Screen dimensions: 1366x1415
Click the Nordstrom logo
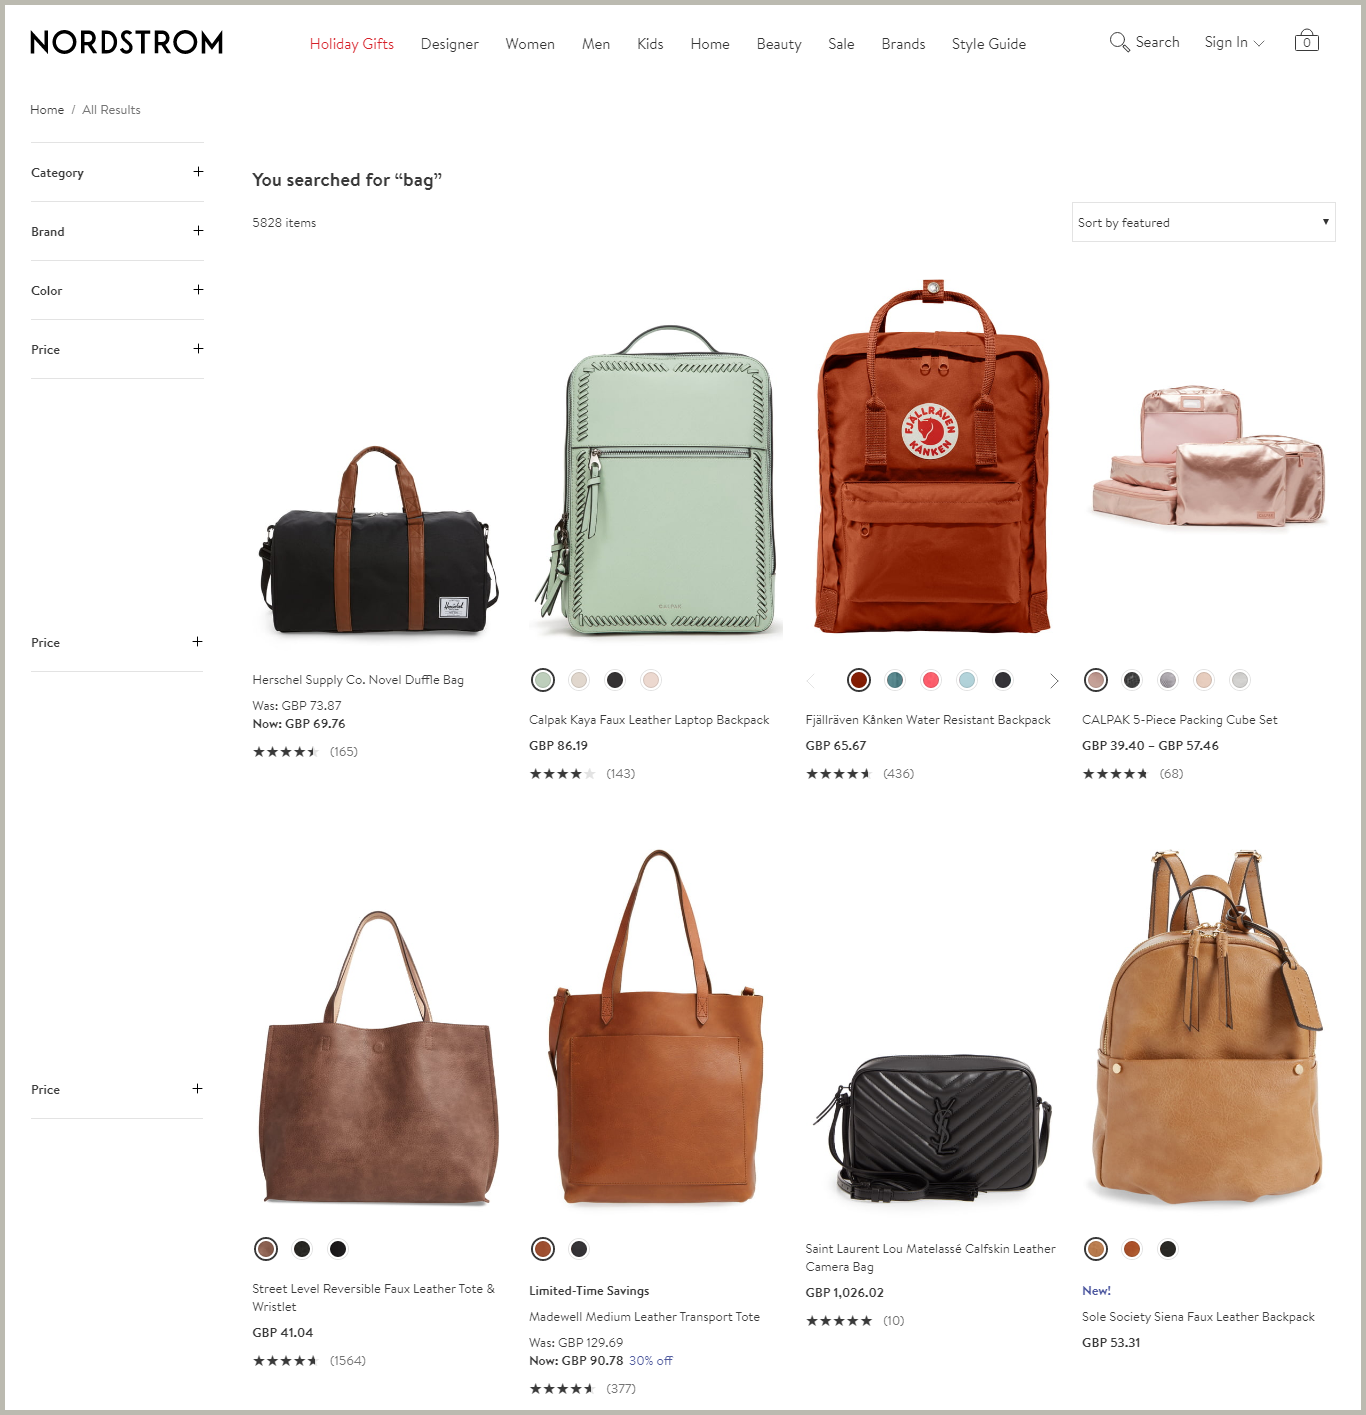[127, 43]
